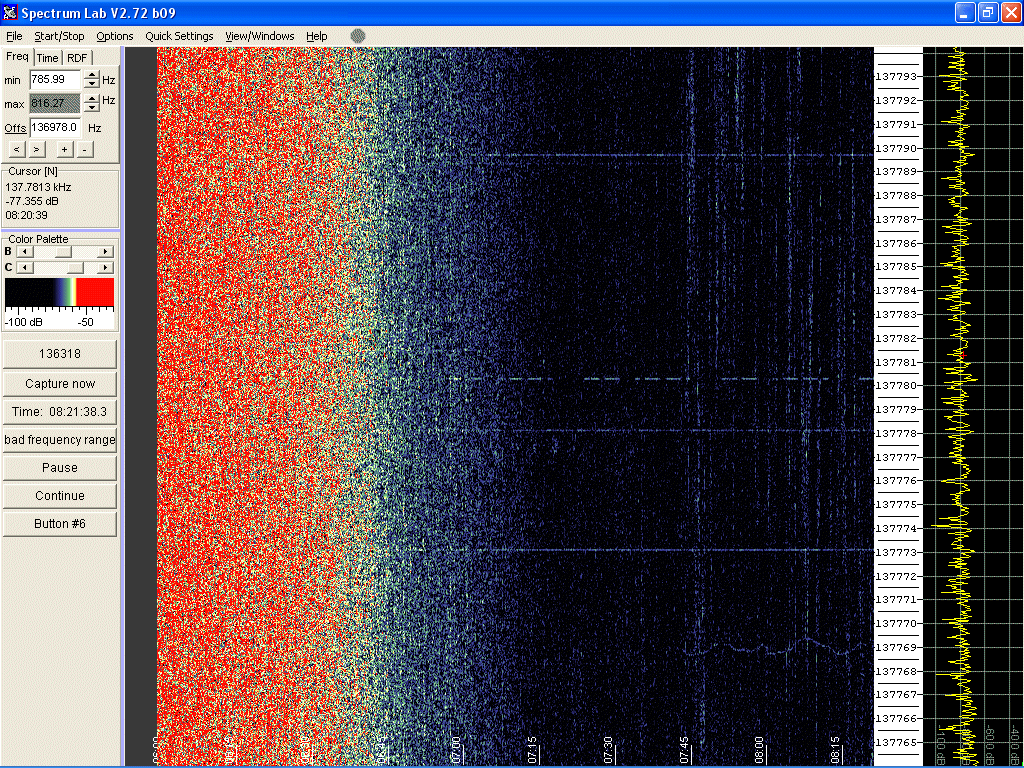Click cursor readout 137.7813 kHz

[x=38, y=187]
